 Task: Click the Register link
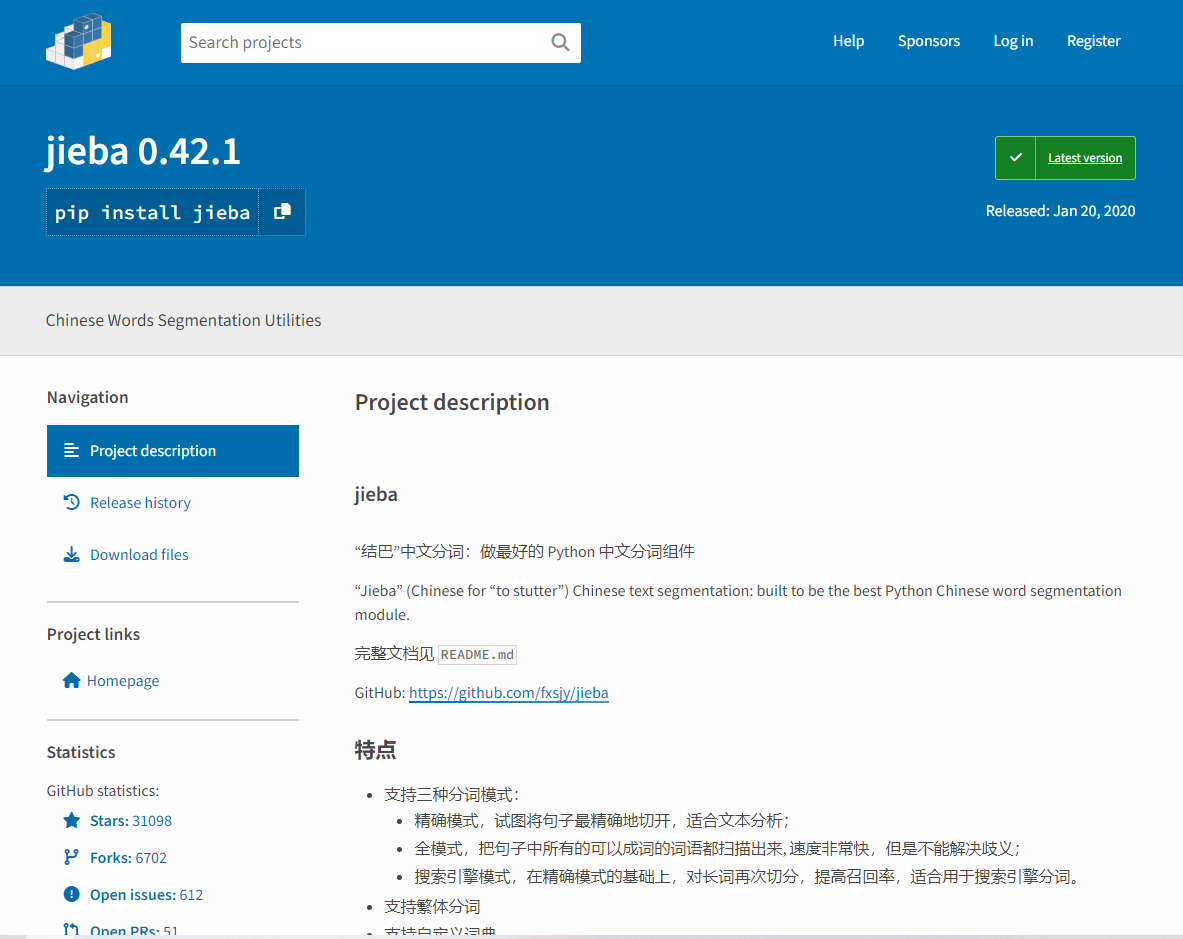tap(1093, 41)
